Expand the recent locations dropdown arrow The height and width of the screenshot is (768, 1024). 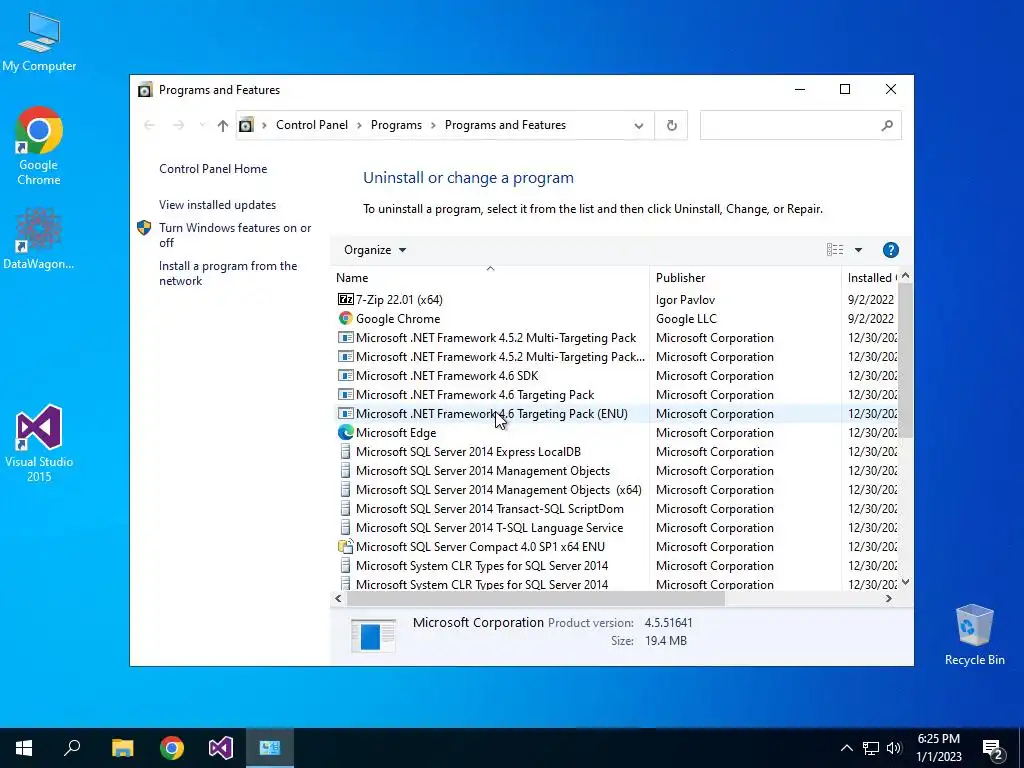point(202,125)
